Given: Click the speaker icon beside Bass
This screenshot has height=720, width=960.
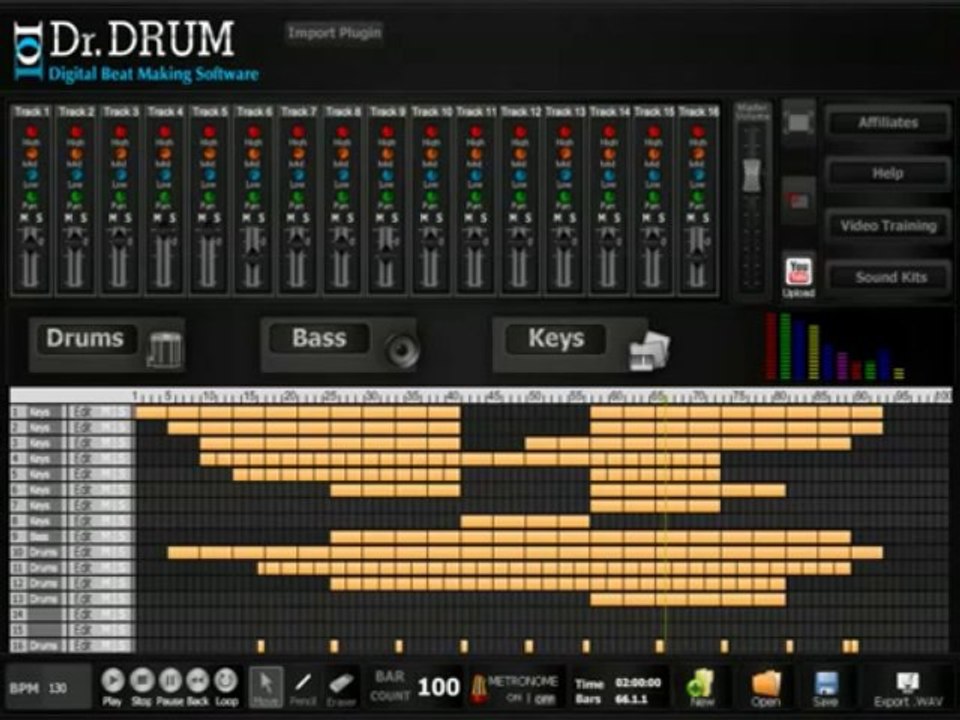Looking at the screenshot, I should (402, 350).
